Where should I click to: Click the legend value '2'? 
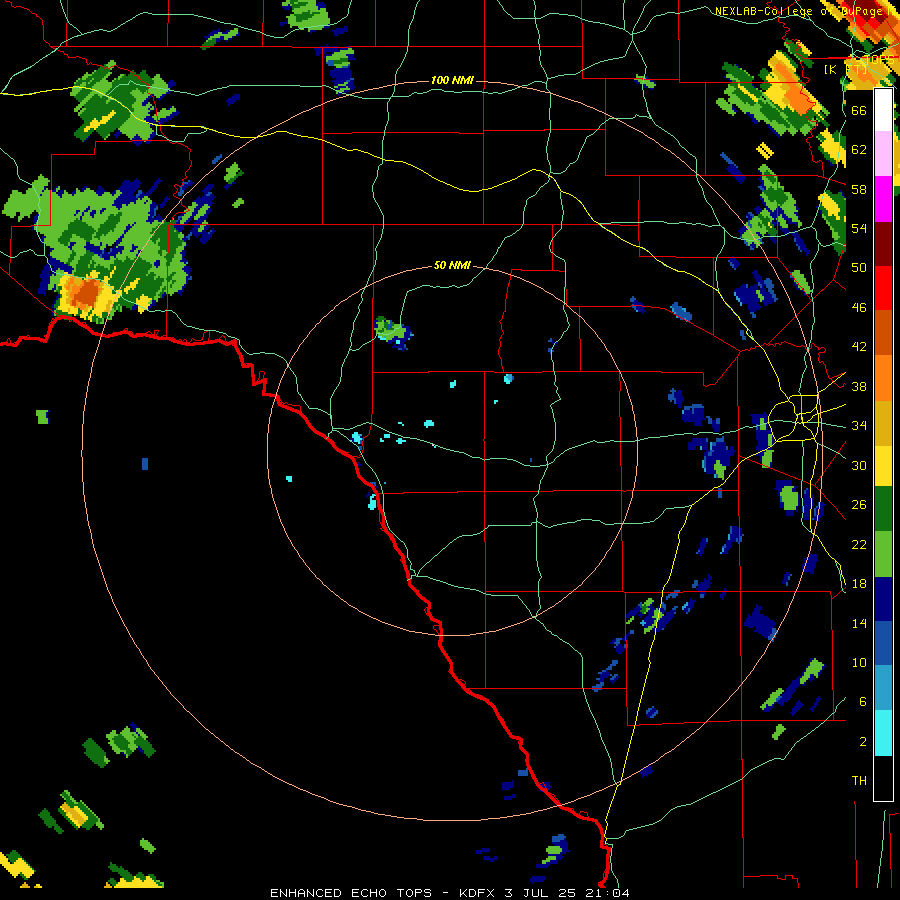tap(863, 742)
